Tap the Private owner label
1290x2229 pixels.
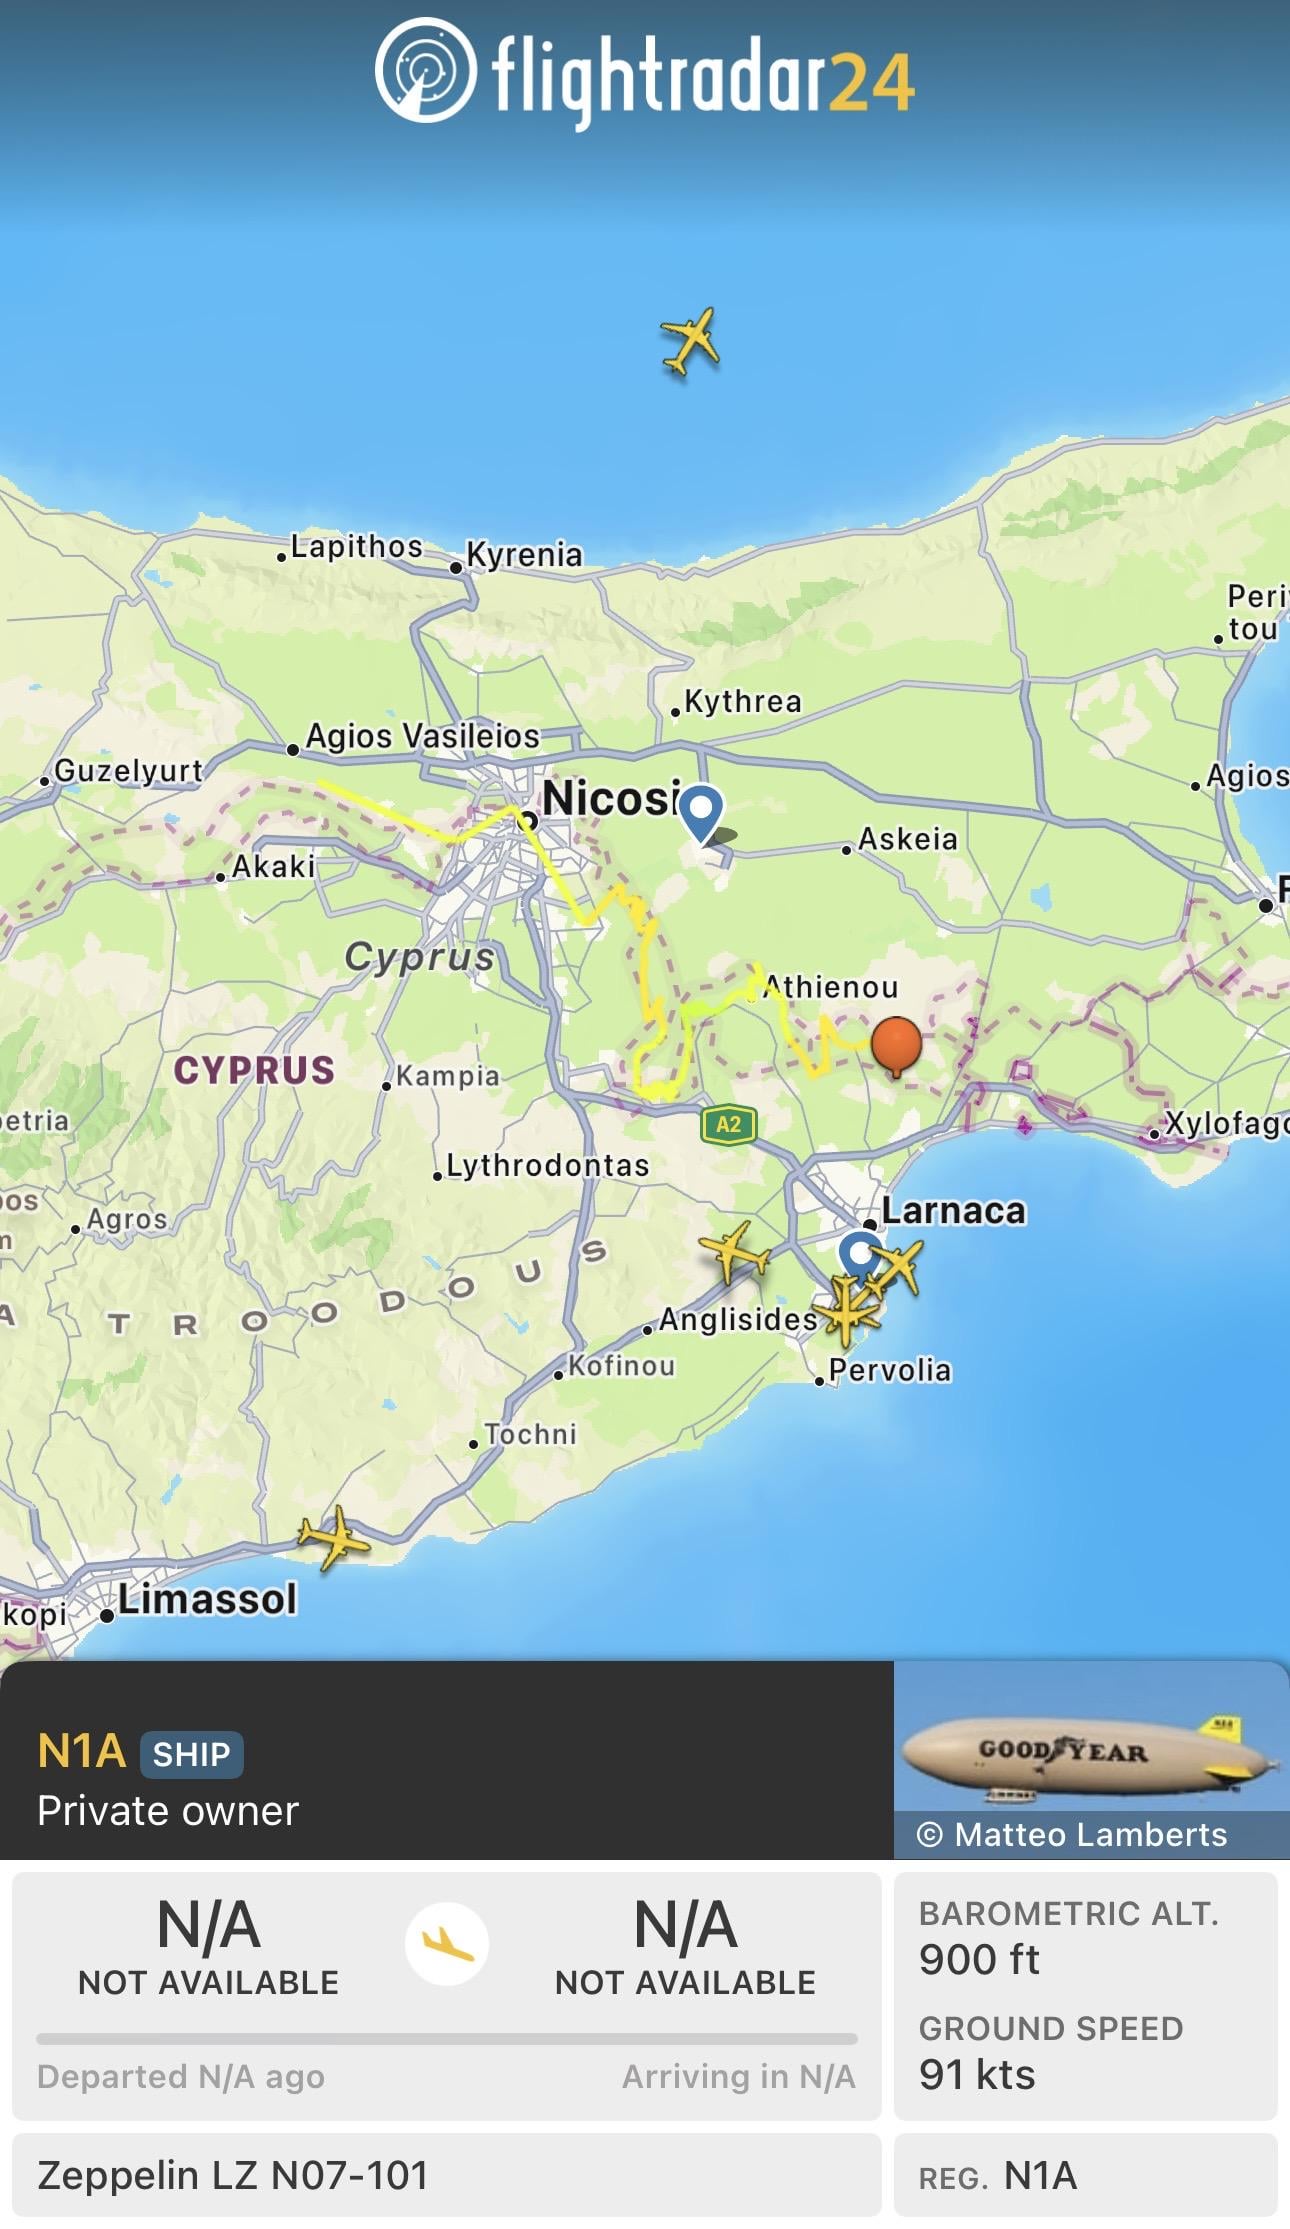[168, 1811]
